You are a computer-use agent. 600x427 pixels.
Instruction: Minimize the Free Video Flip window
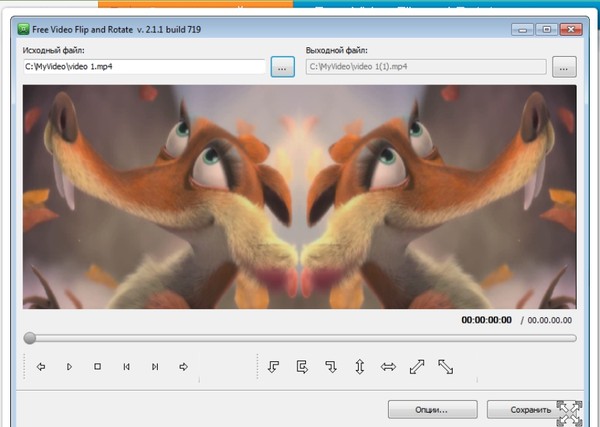coord(522,29)
